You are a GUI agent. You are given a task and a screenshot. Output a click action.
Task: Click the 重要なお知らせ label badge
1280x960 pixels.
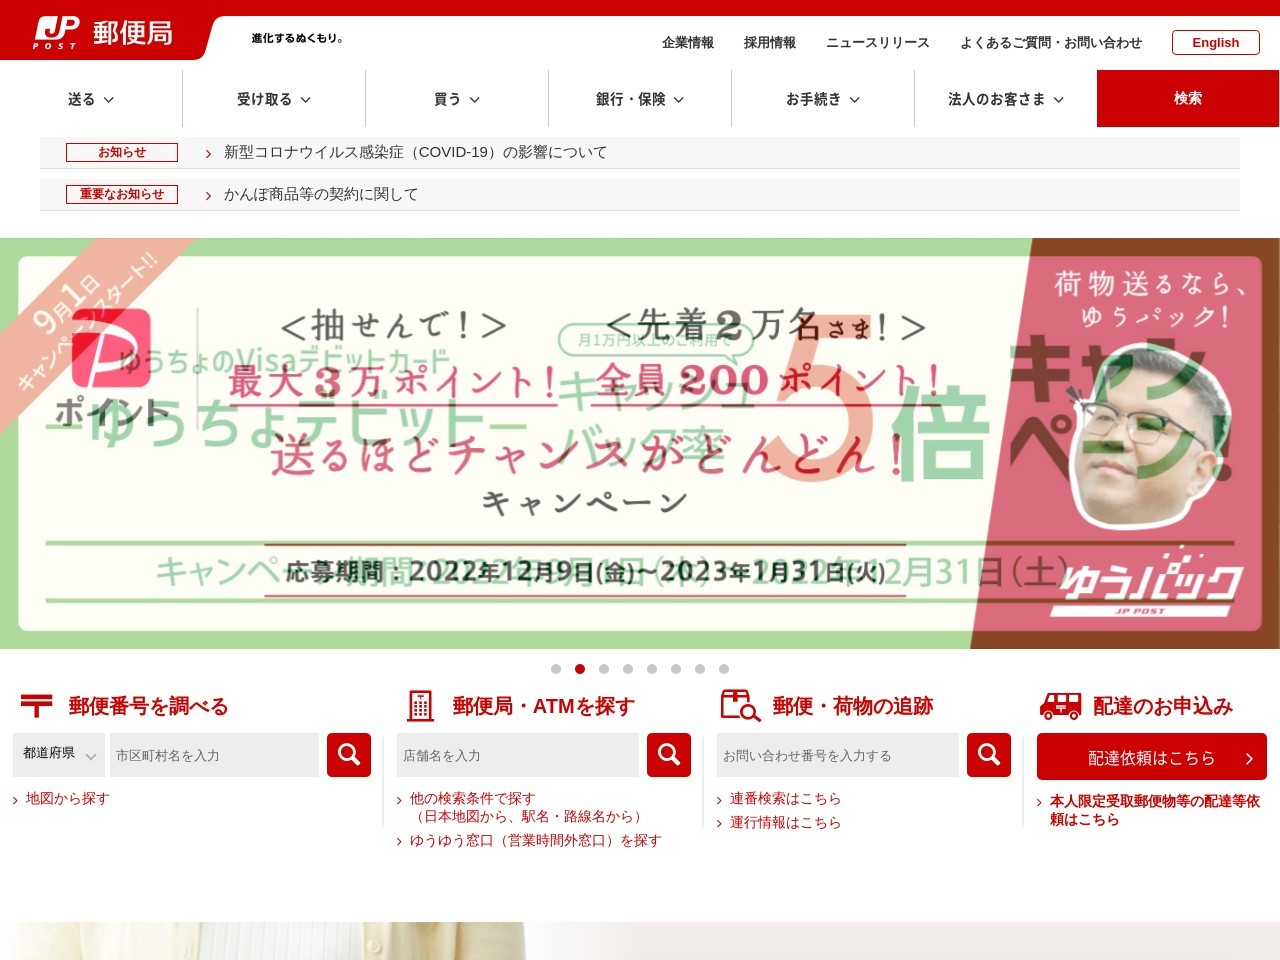tap(122, 194)
